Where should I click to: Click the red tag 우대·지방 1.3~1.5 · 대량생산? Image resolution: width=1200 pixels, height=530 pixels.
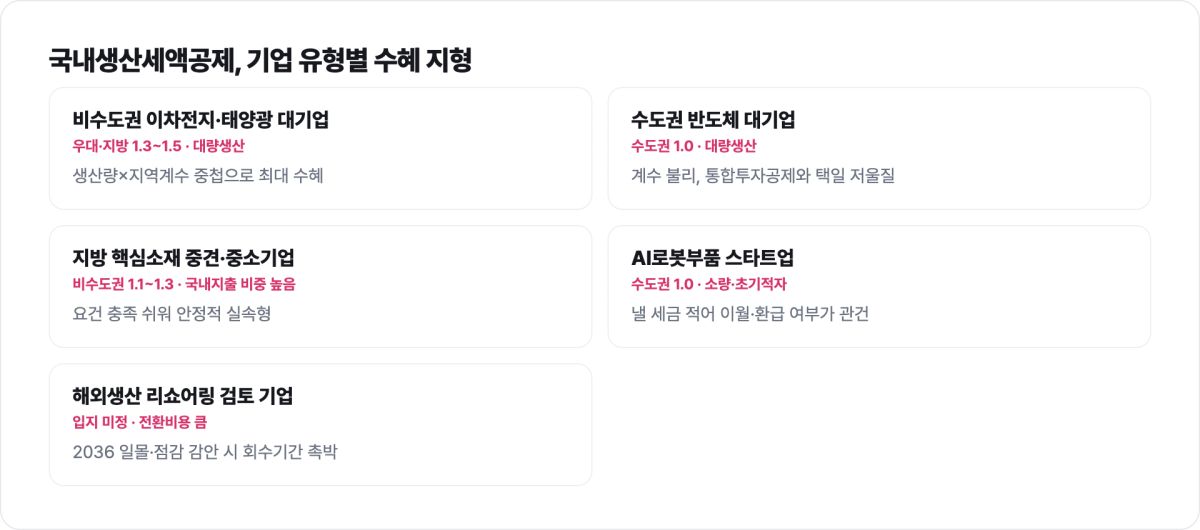159,146
